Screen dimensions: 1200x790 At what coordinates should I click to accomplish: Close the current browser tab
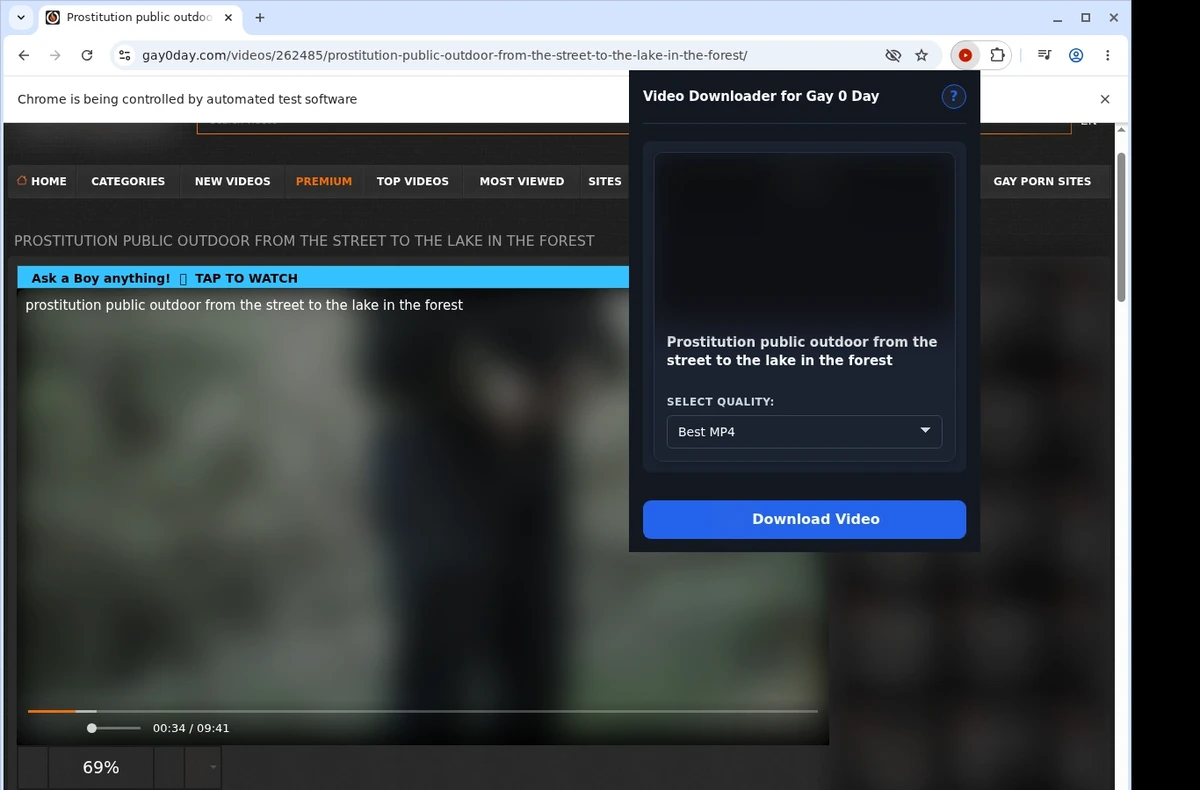(226, 17)
